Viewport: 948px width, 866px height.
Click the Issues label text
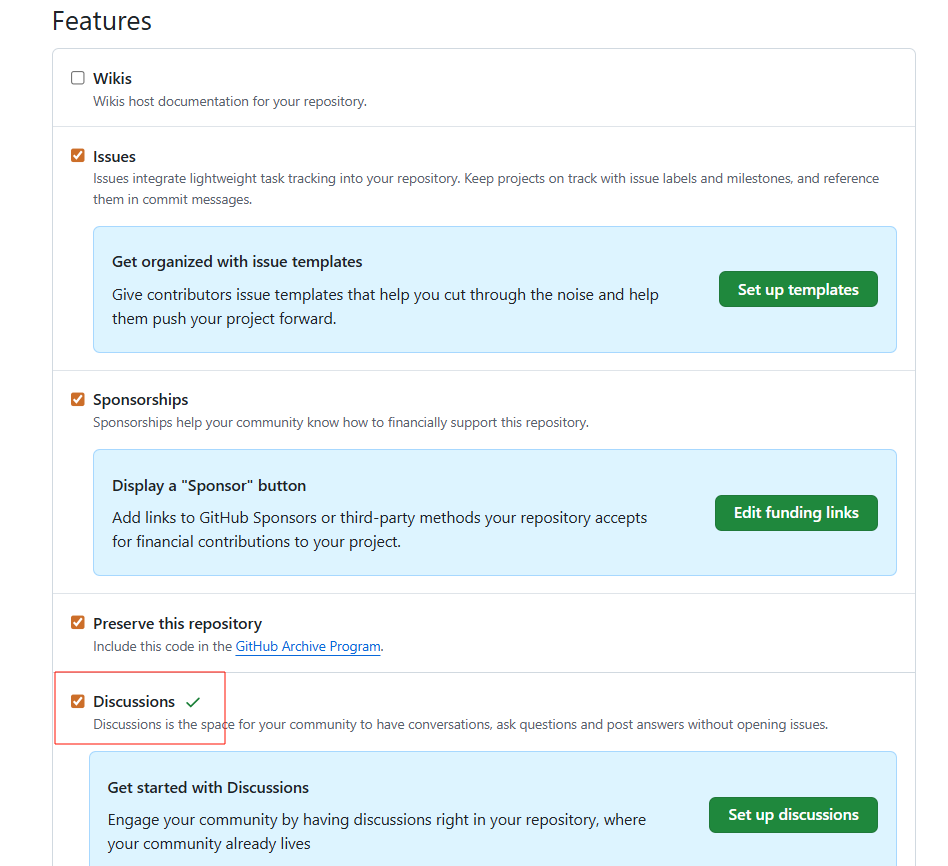coord(114,156)
